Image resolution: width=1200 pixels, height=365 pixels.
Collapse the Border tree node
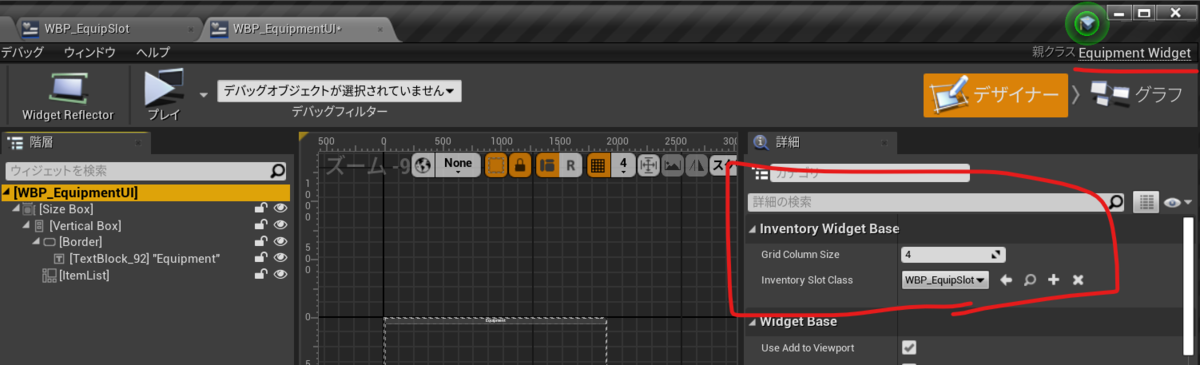pos(37,242)
